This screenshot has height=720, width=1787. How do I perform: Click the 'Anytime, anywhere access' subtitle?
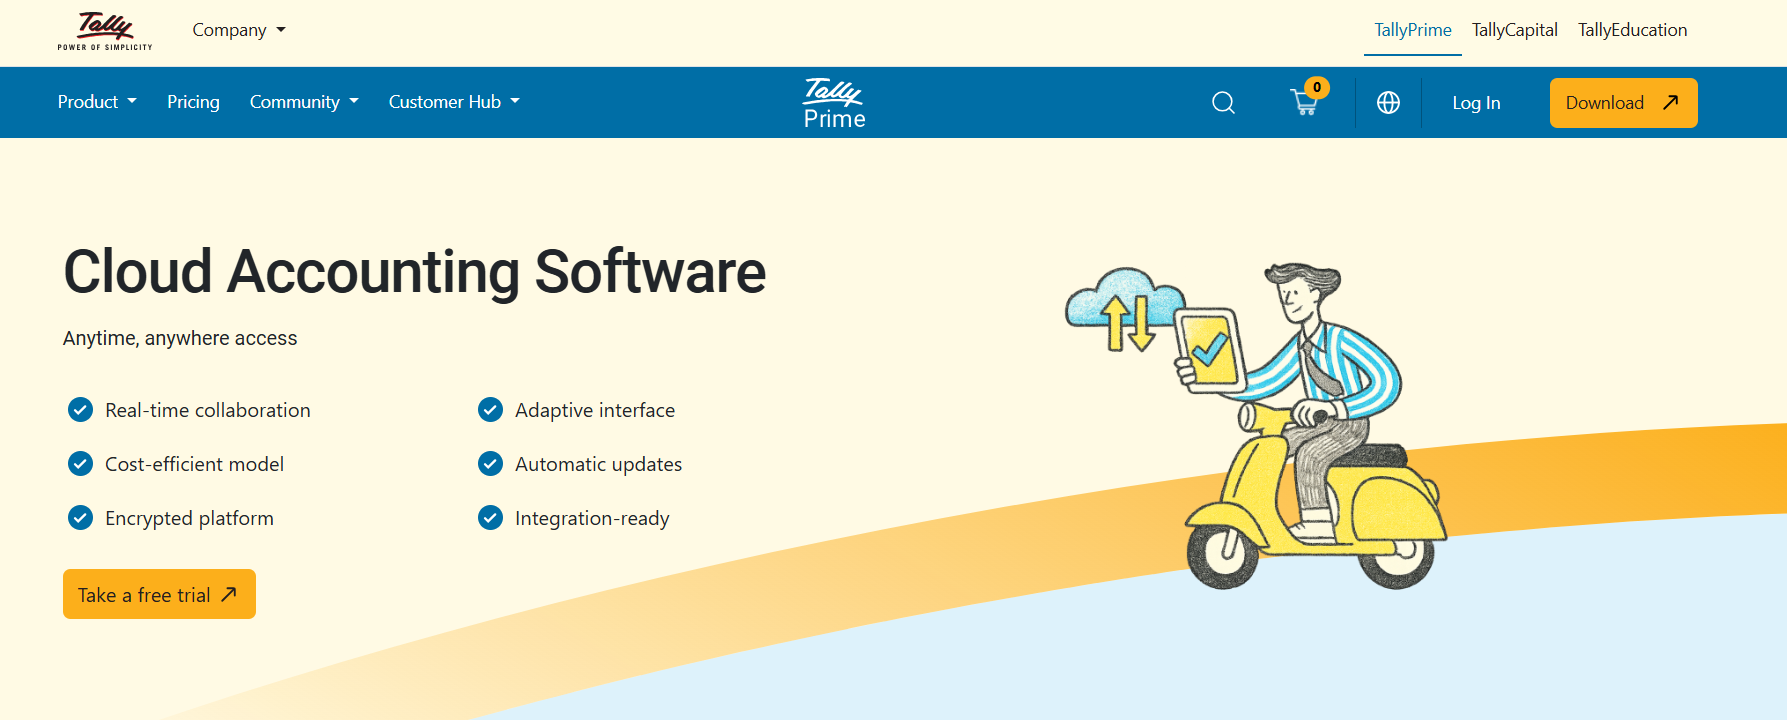180,338
